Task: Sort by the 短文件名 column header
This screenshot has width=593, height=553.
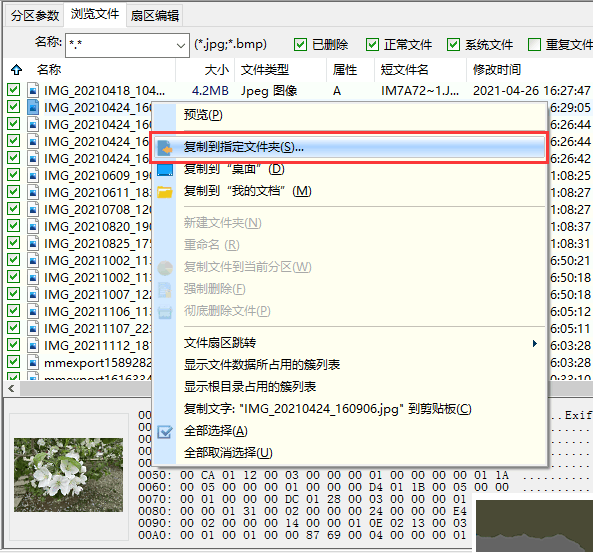Action: point(421,70)
